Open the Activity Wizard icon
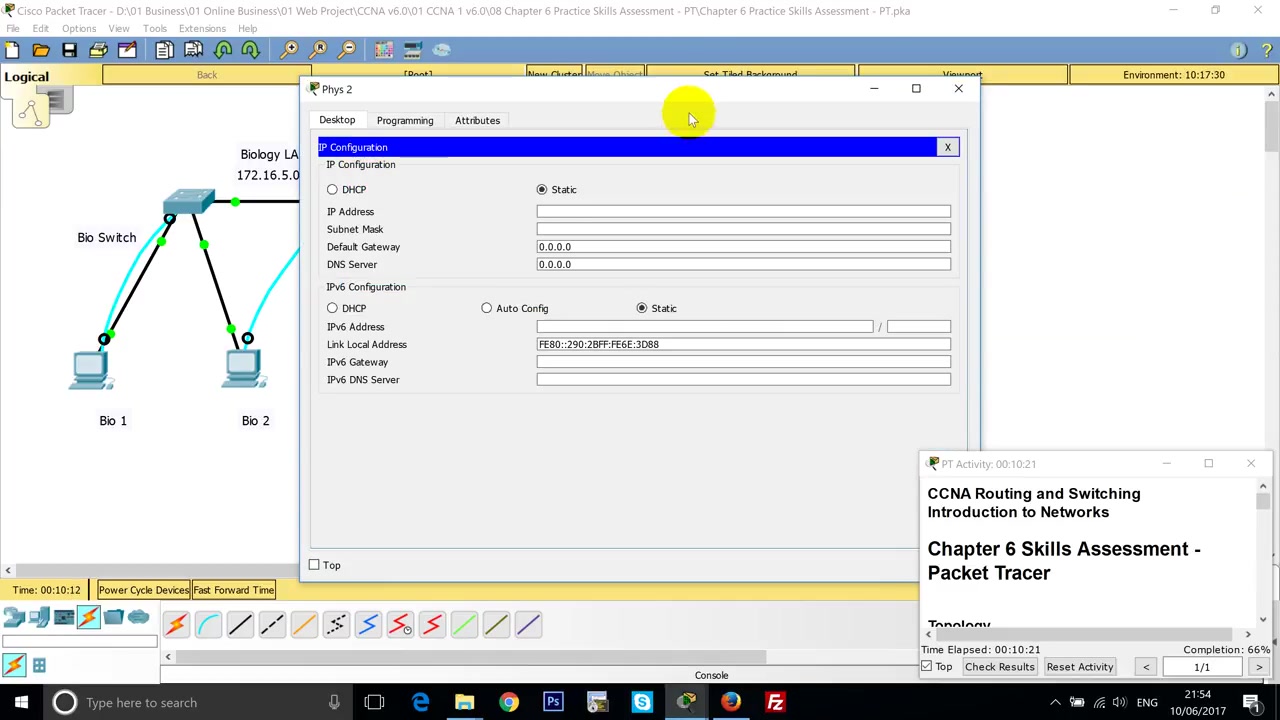 coord(127,49)
